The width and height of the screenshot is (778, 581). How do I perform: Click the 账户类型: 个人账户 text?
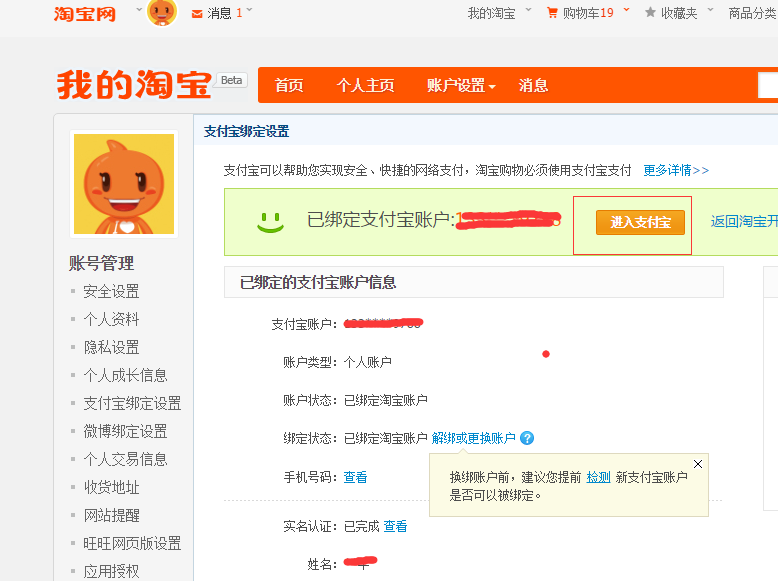point(337,362)
